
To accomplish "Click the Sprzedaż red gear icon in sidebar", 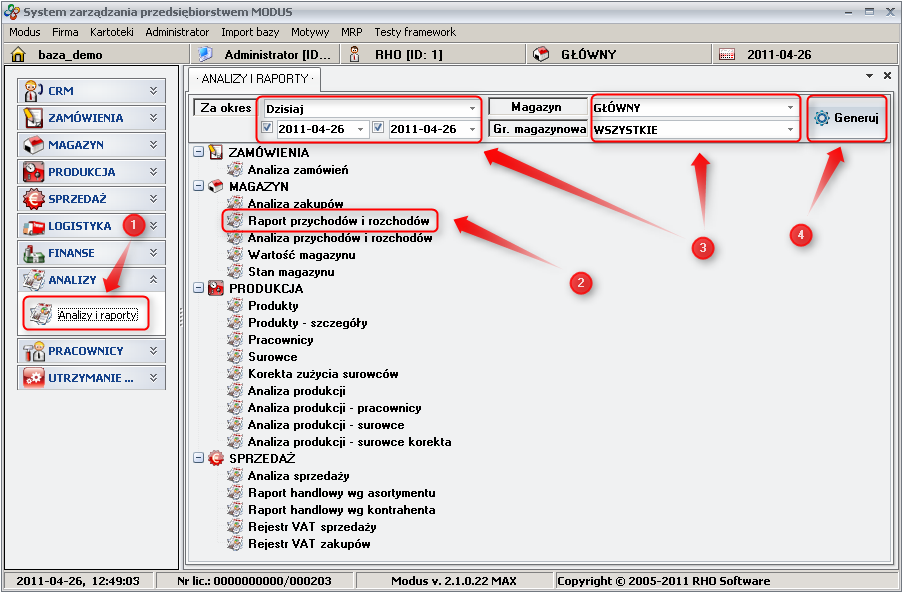I will tap(33, 199).
